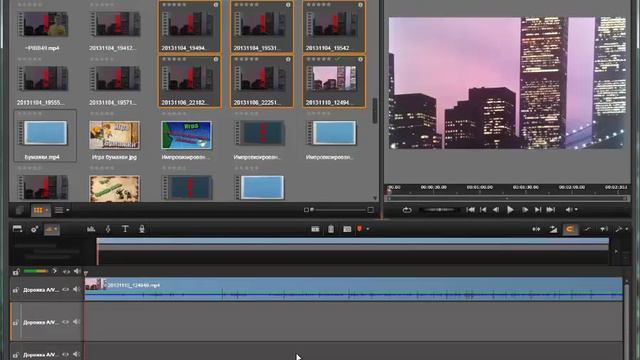Jump to the start of the preview

tap(470, 210)
